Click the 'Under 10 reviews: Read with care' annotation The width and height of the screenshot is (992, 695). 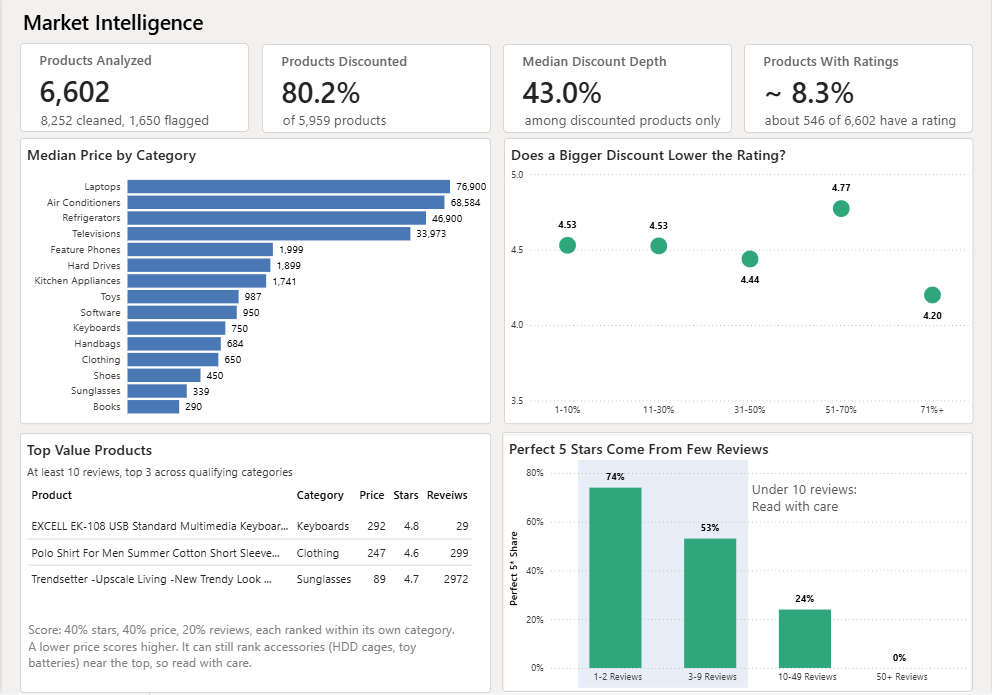[x=804, y=498]
